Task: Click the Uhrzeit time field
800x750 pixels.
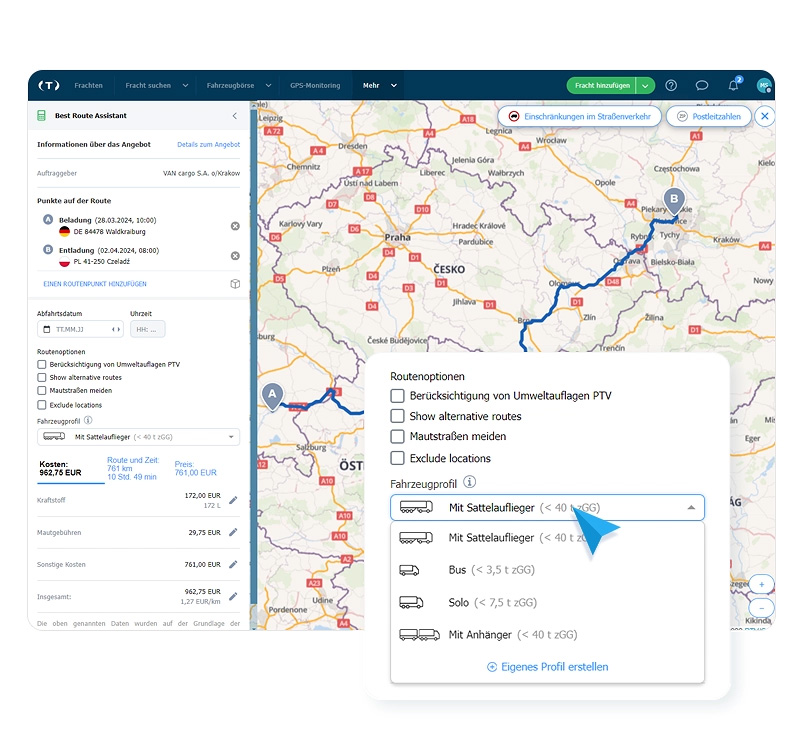Action: [147, 330]
